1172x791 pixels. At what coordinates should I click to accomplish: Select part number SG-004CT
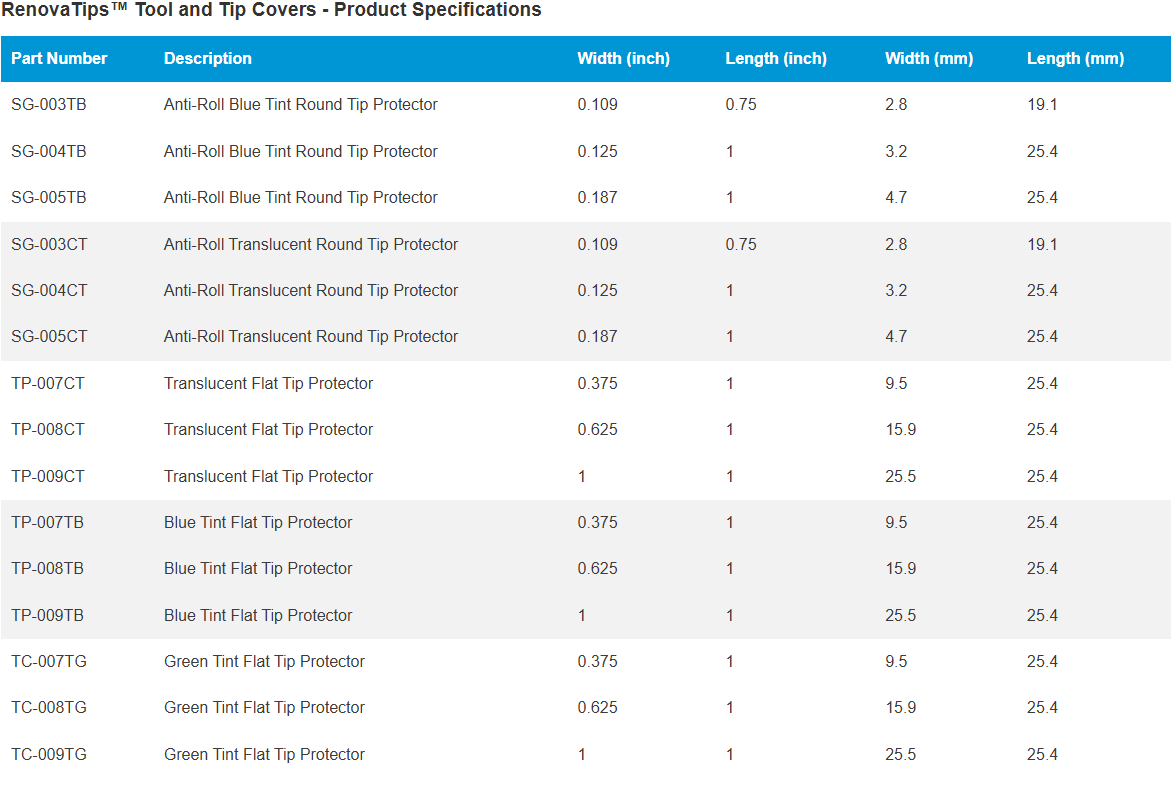point(49,291)
